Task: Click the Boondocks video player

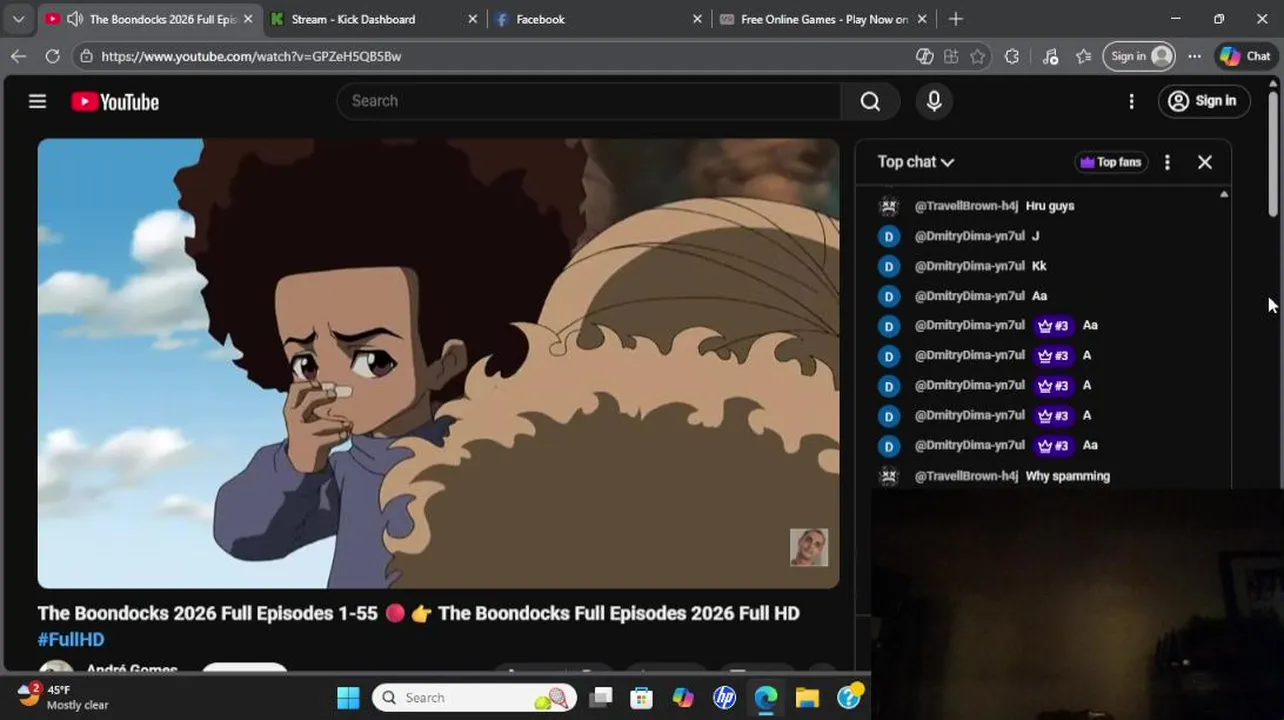Action: coord(438,363)
